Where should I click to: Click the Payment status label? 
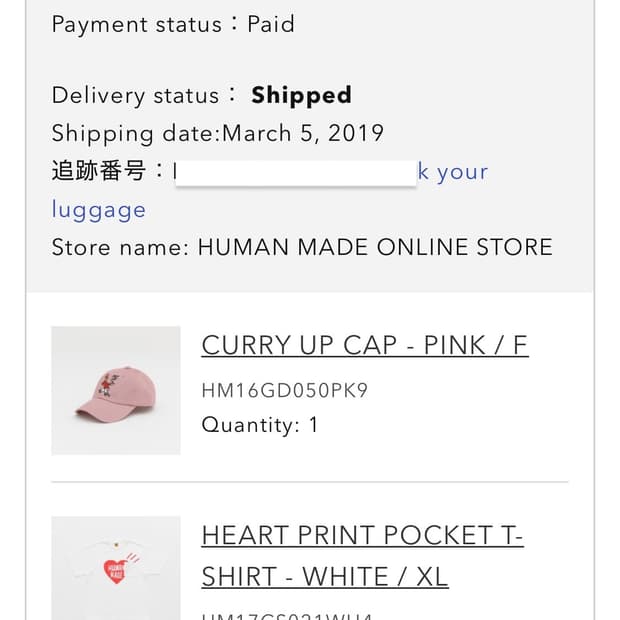click(136, 24)
